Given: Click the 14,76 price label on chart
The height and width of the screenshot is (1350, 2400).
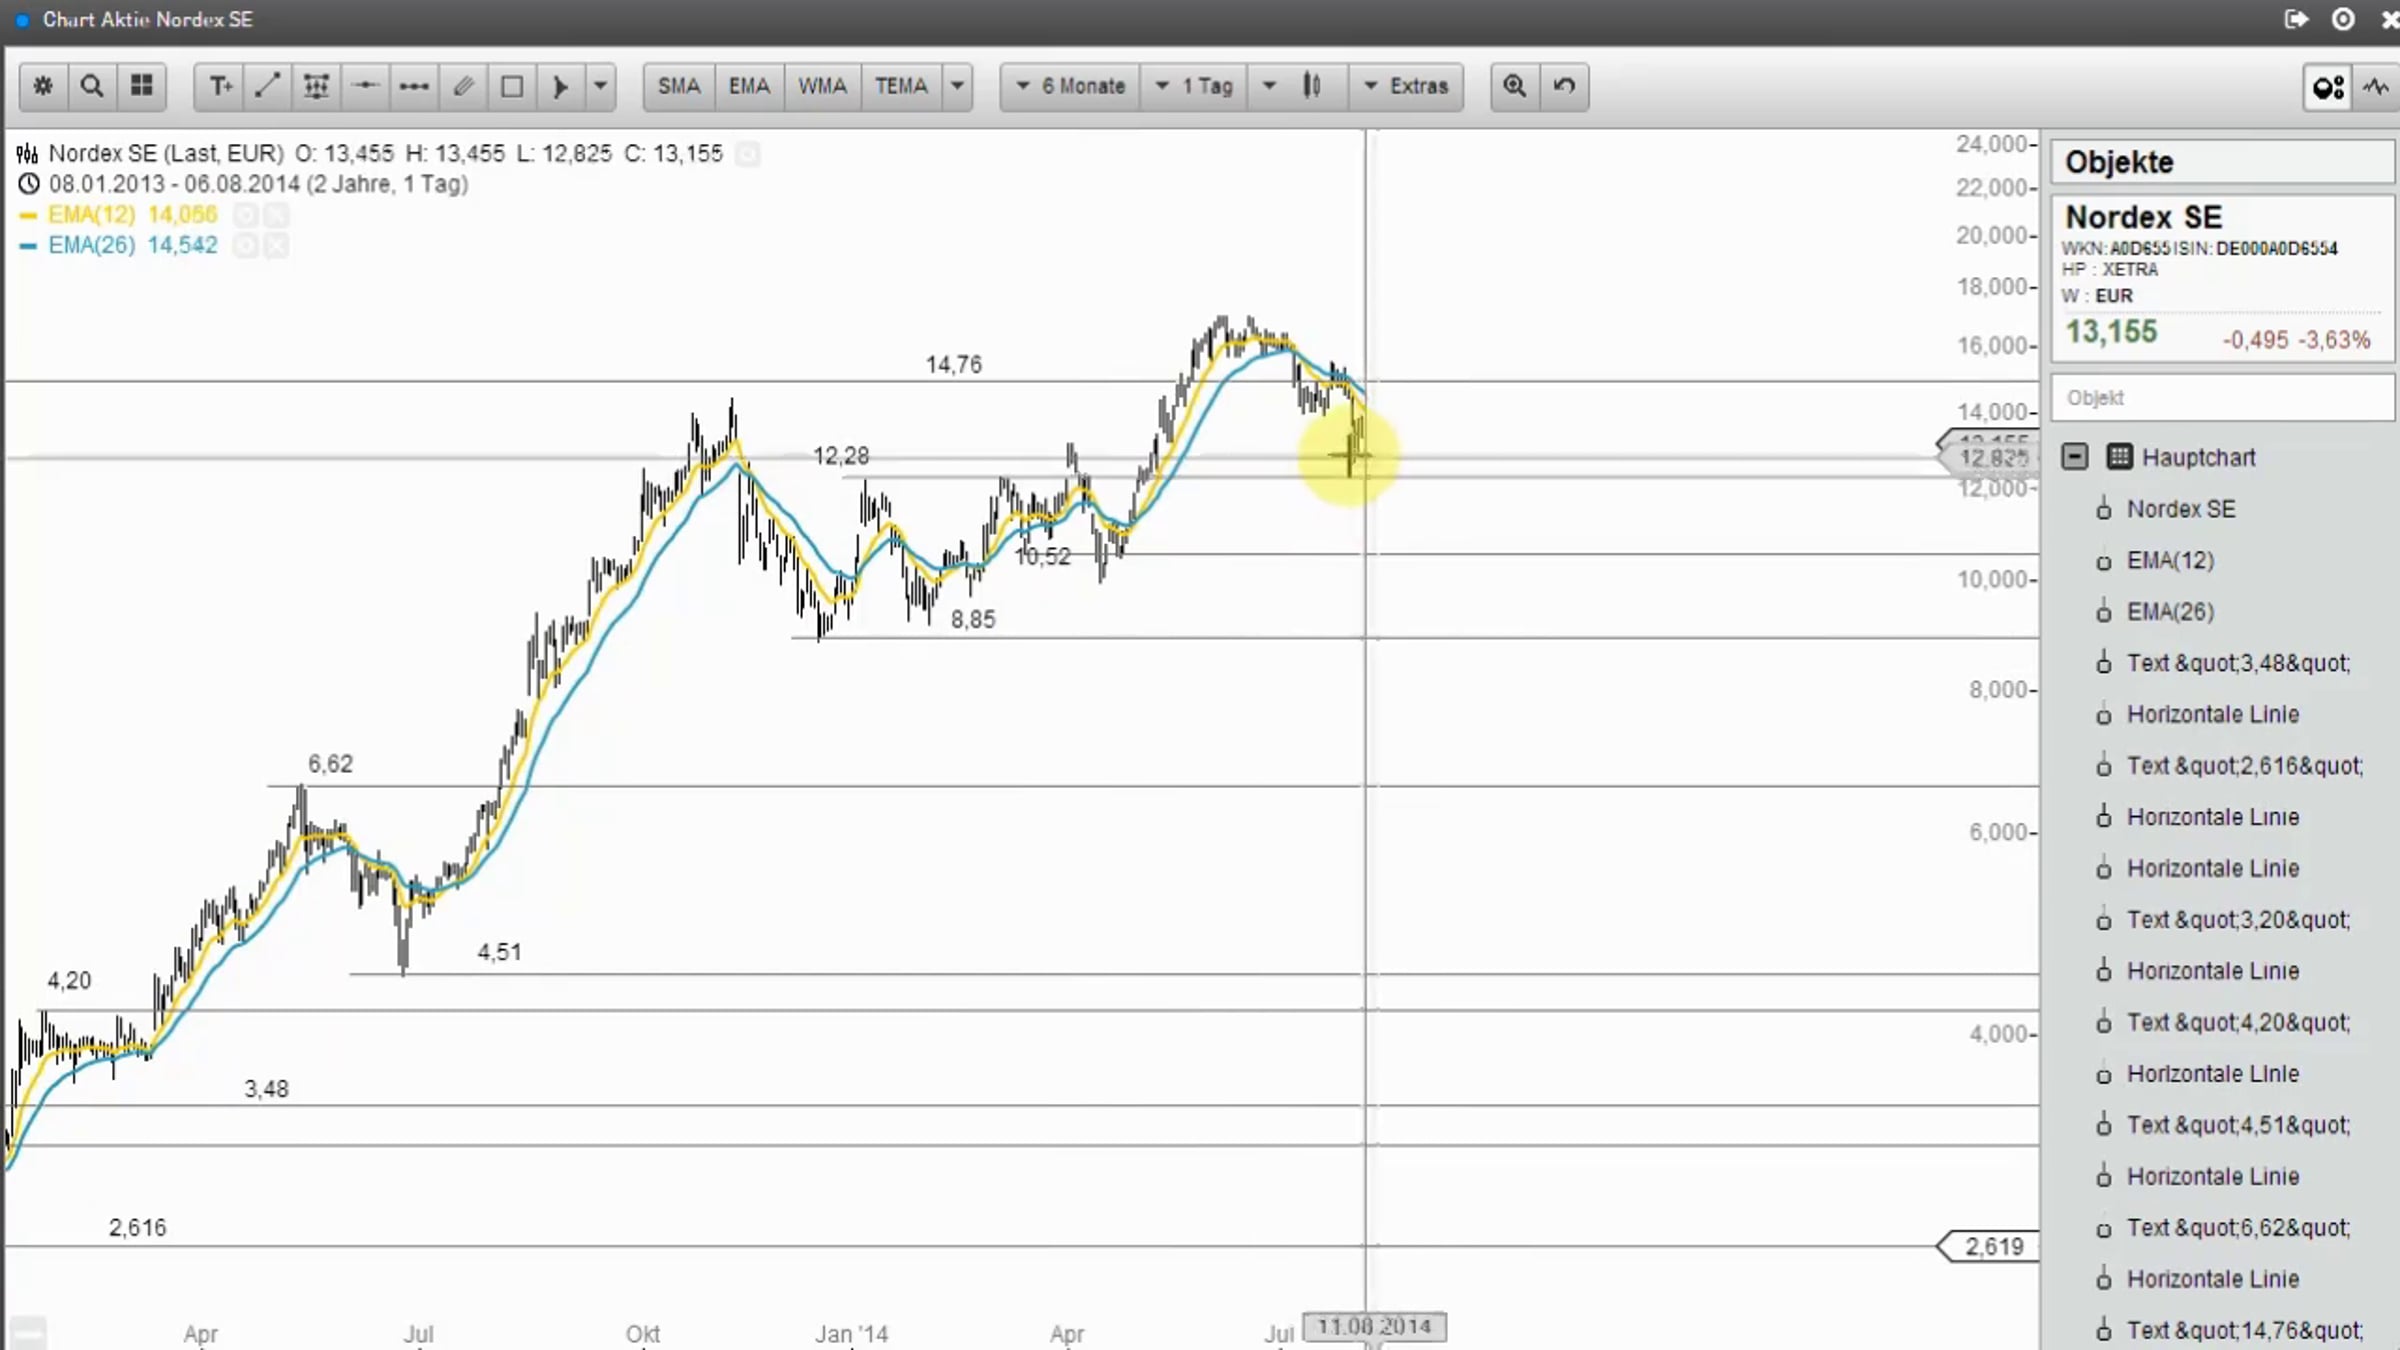Looking at the screenshot, I should pos(954,365).
